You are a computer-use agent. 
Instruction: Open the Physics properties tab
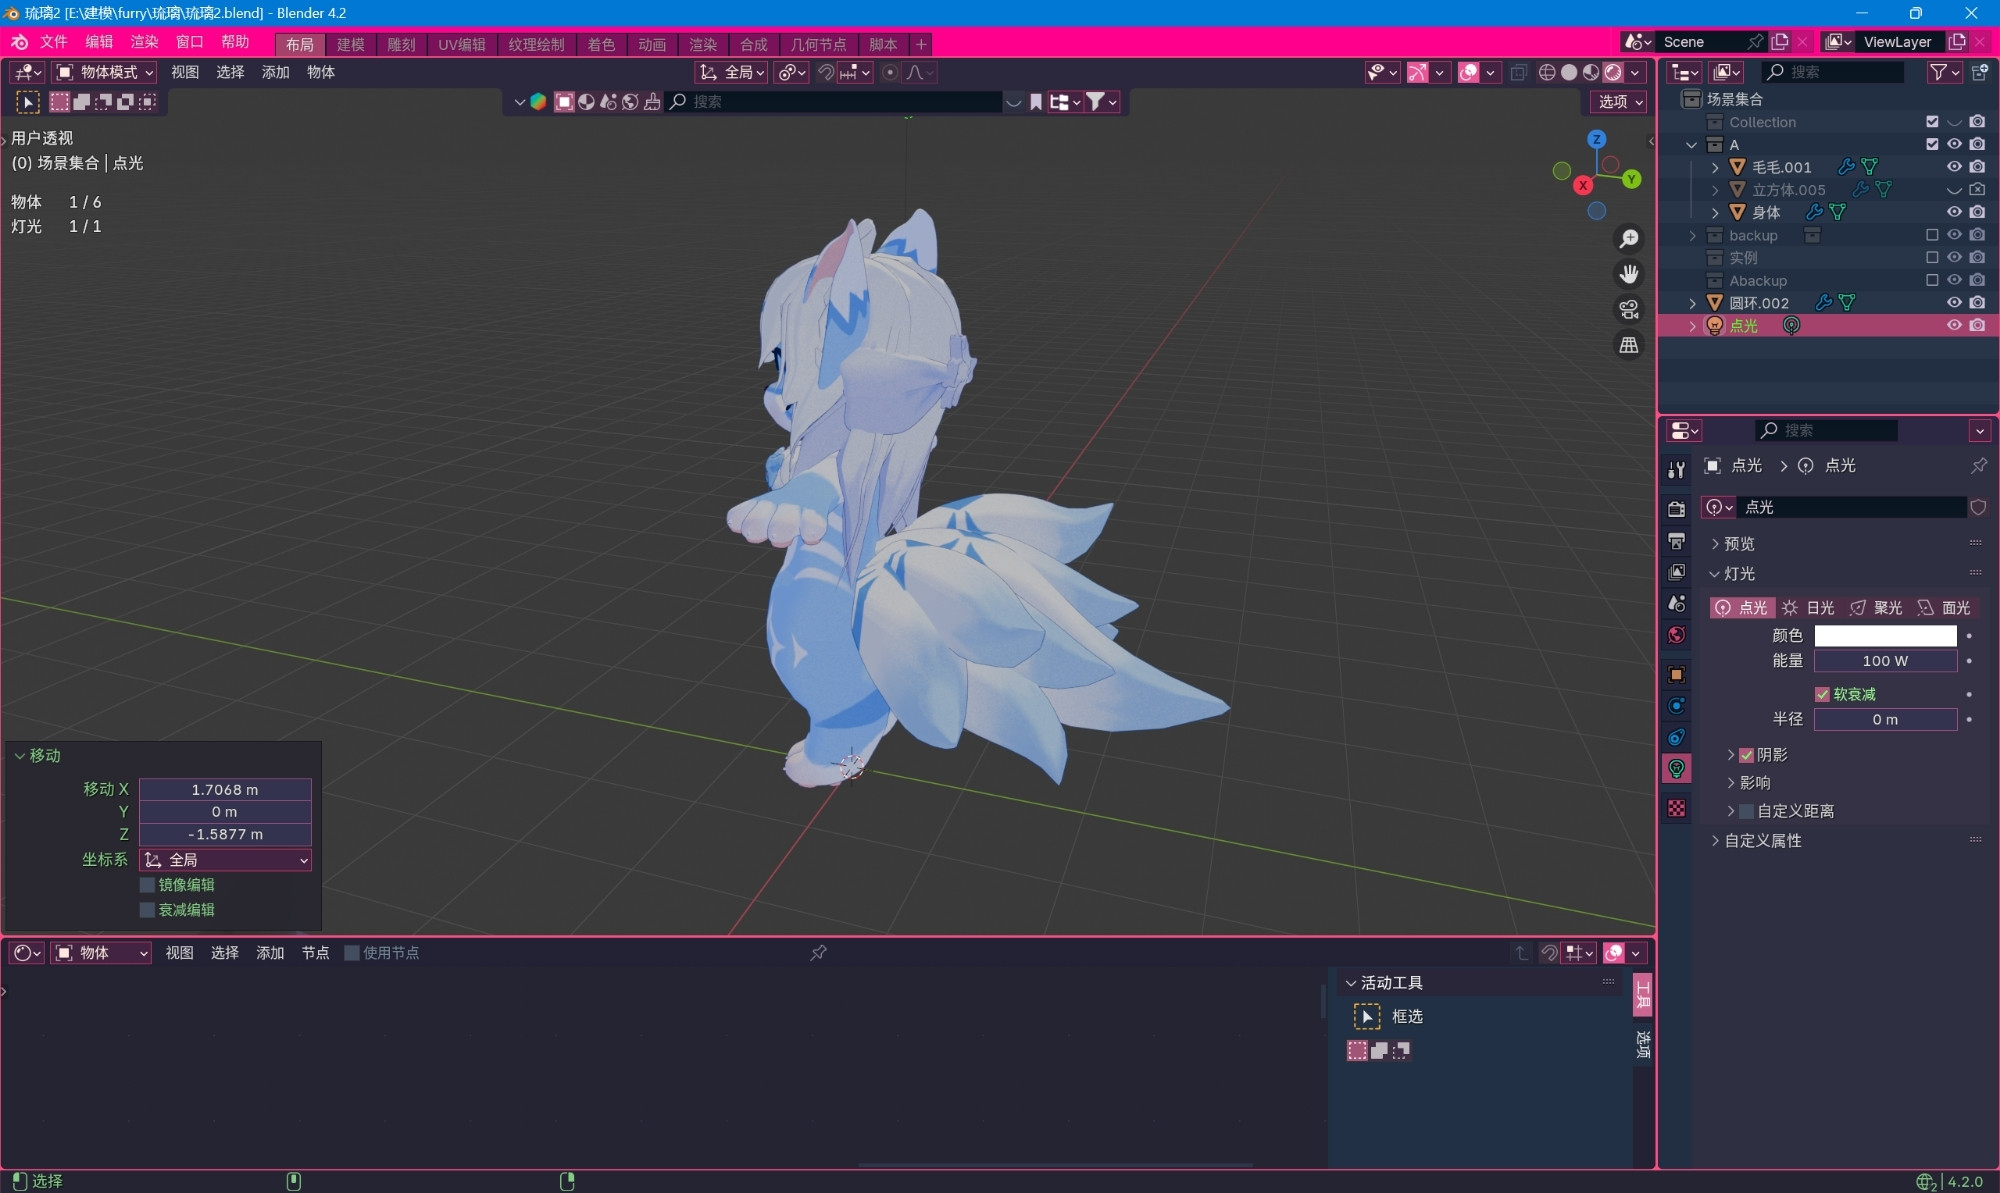[x=1677, y=706]
